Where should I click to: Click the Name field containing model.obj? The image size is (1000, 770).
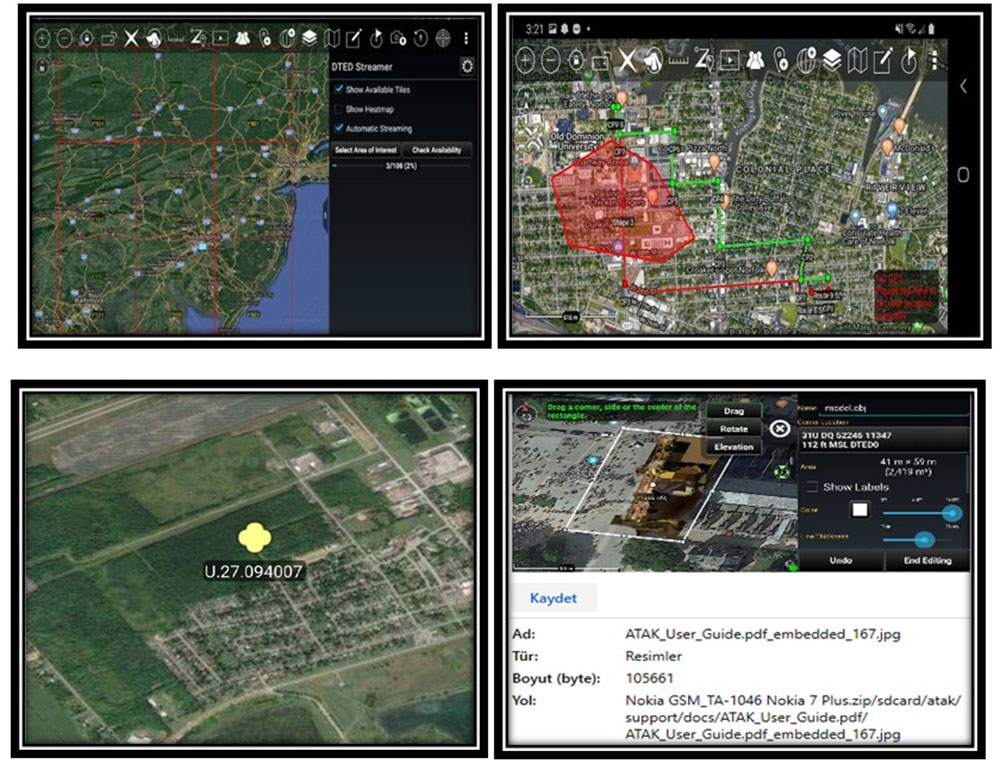tap(893, 408)
